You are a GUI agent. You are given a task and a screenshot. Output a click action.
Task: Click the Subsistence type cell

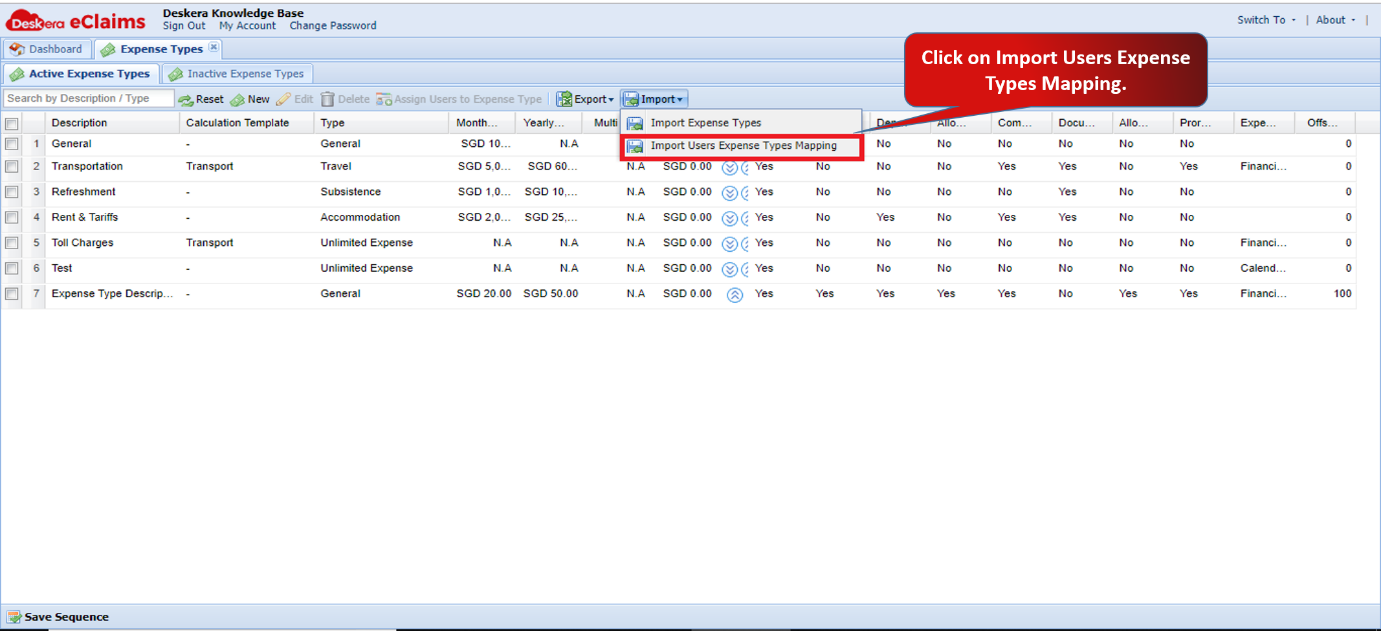point(382,192)
